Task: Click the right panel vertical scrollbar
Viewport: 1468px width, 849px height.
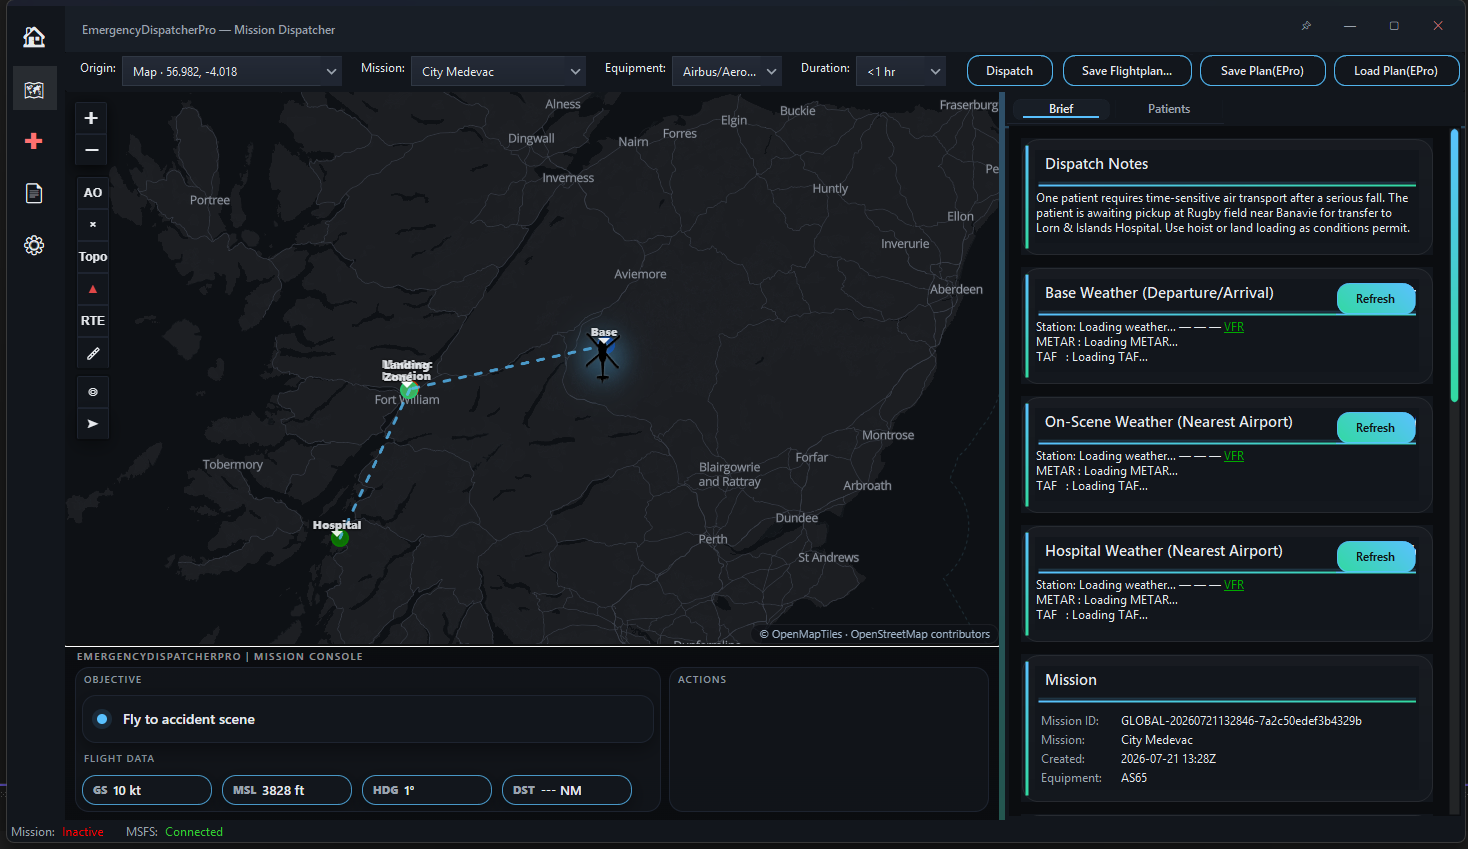Action: pos(1454,265)
